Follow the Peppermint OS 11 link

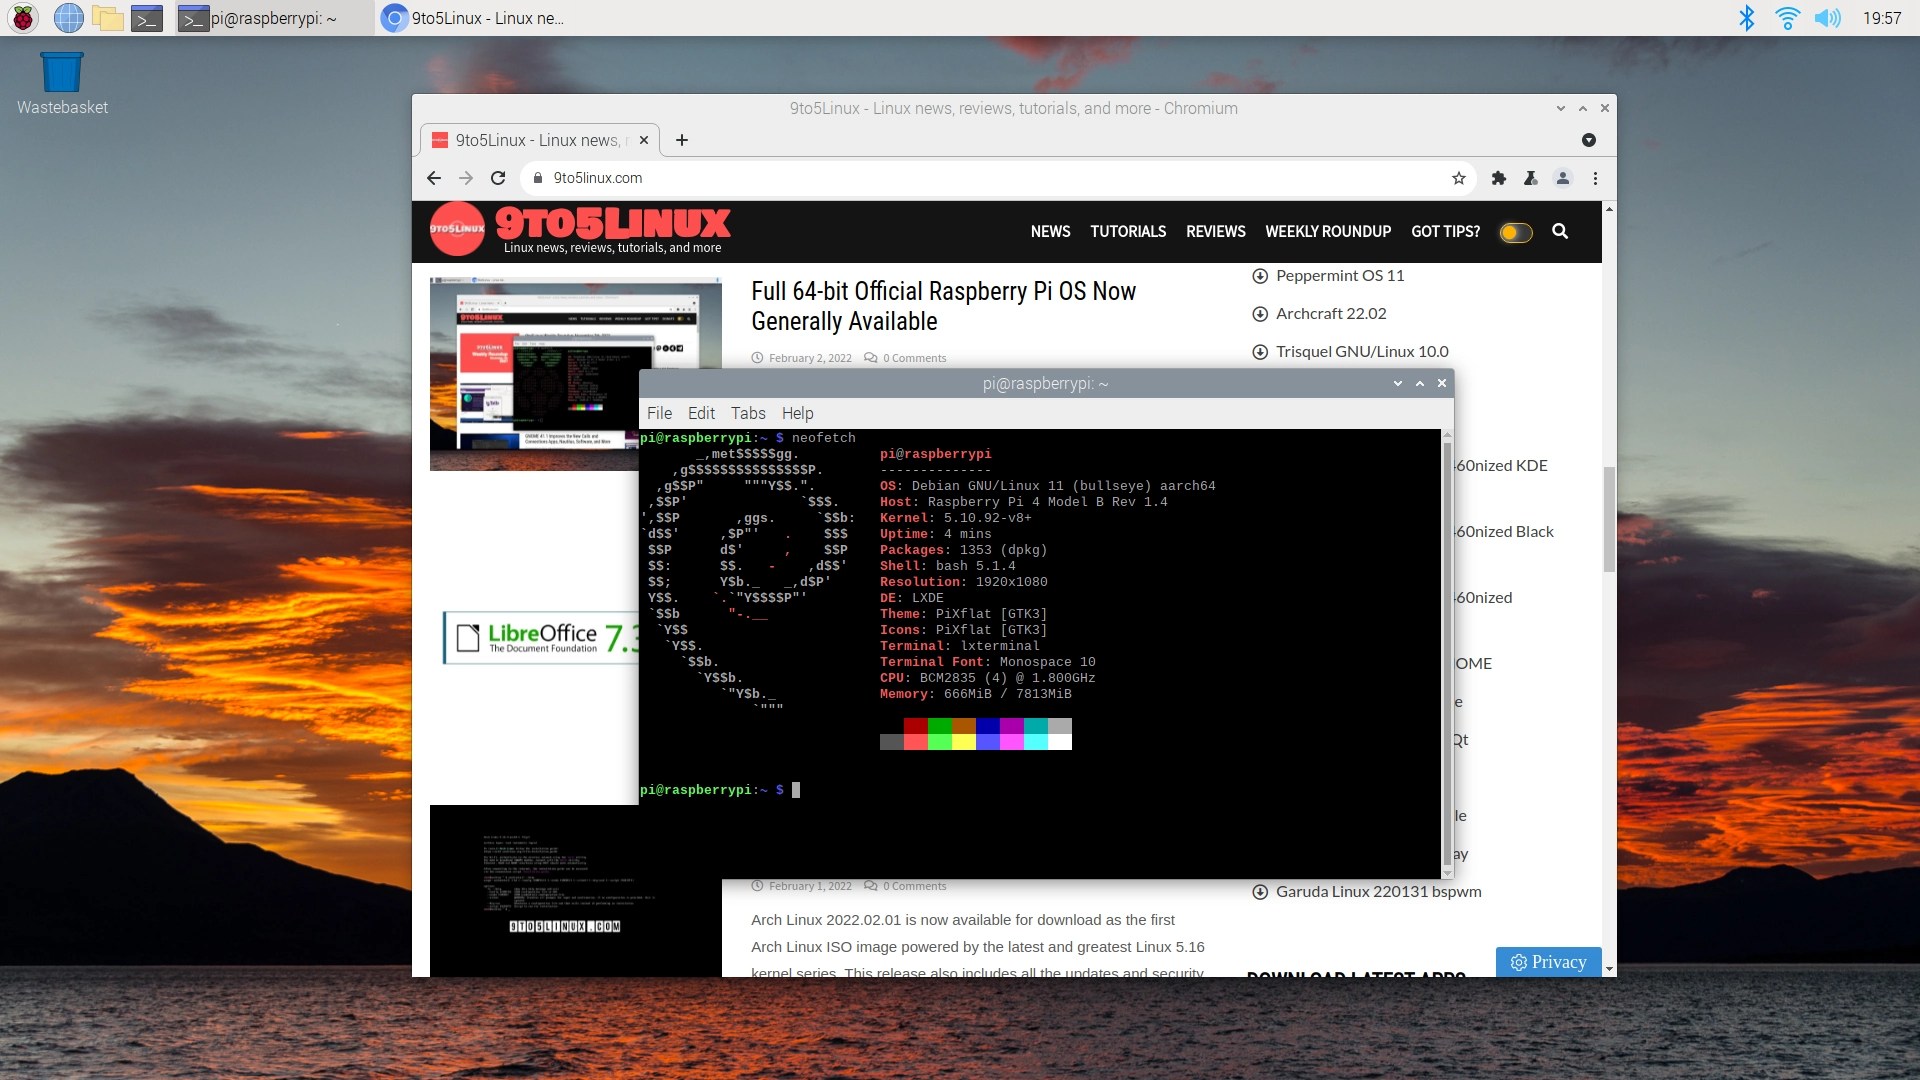pyautogui.click(x=1340, y=275)
